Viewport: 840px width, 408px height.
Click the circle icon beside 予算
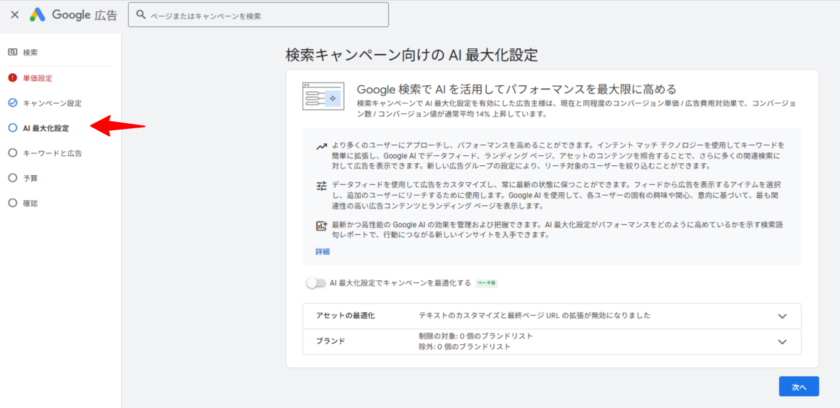coord(12,178)
